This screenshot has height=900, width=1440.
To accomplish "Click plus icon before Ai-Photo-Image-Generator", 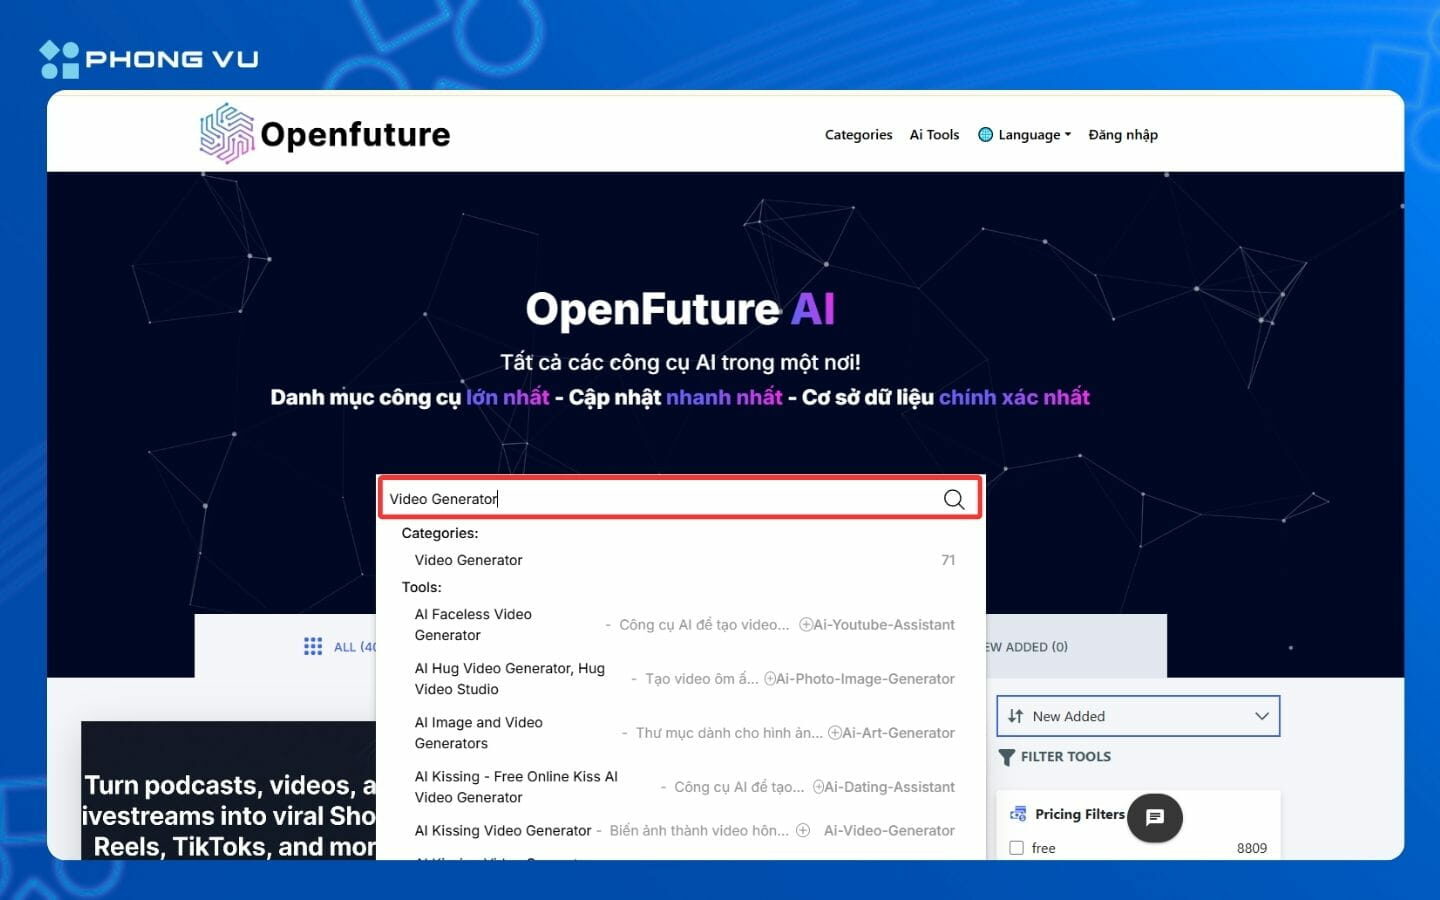I will [770, 679].
